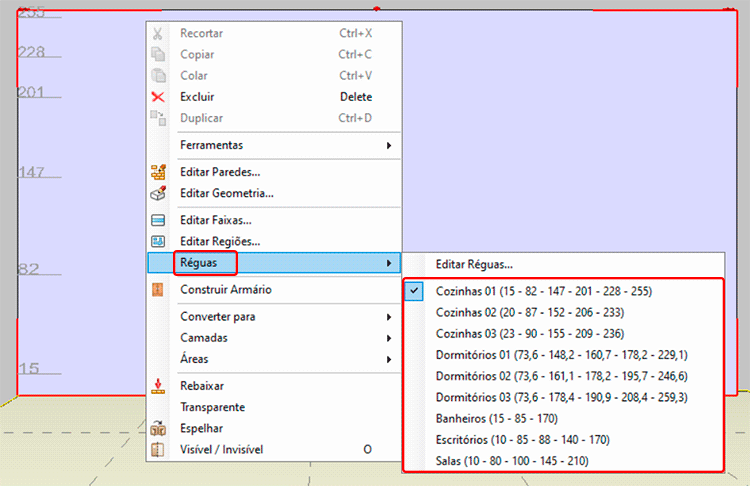Click the Editar Faixas icon
The height and width of the screenshot is (486, 750).
(157, 220)
